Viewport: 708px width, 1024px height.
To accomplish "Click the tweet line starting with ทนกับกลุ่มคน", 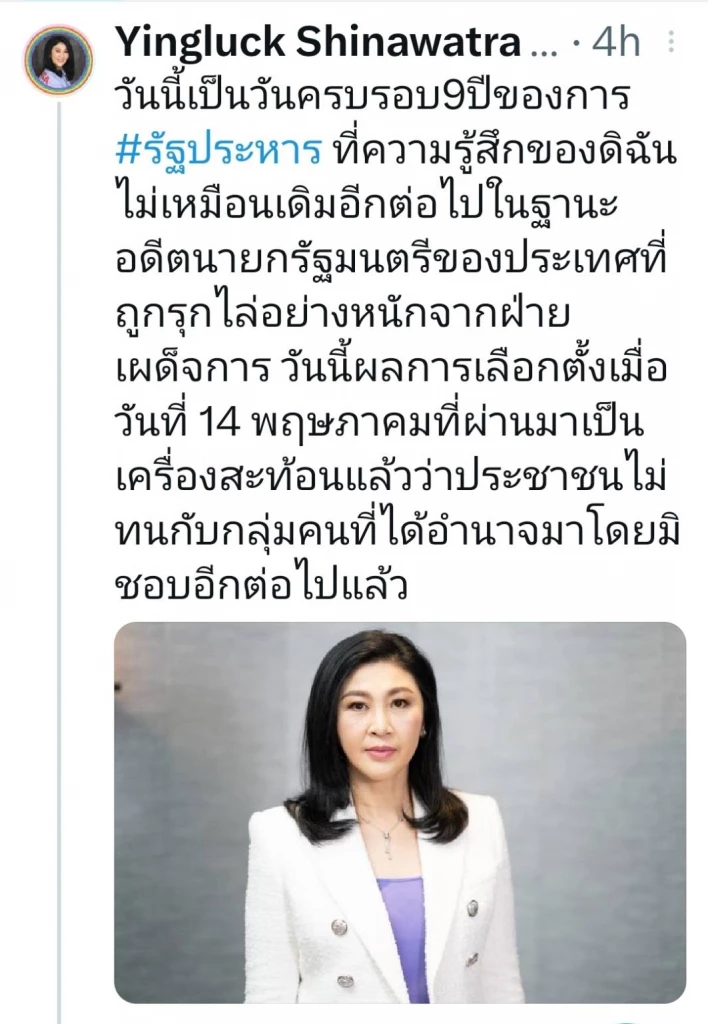I will point(398,532).
